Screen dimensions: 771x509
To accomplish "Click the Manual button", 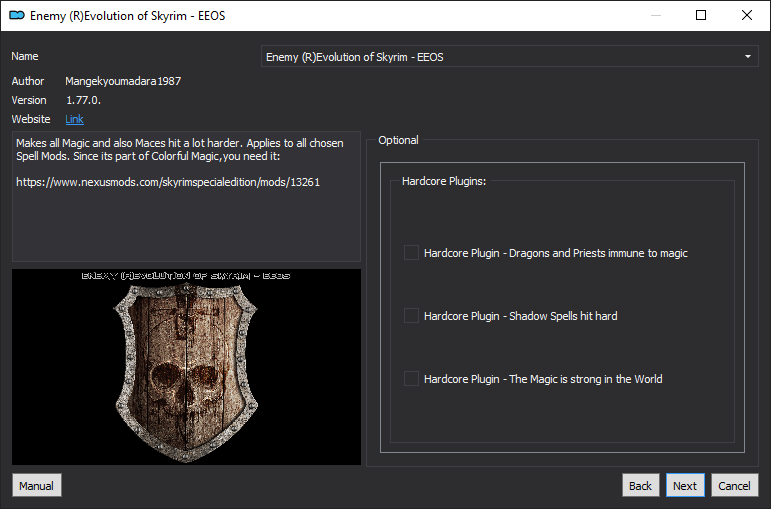I will pos(36,485).
